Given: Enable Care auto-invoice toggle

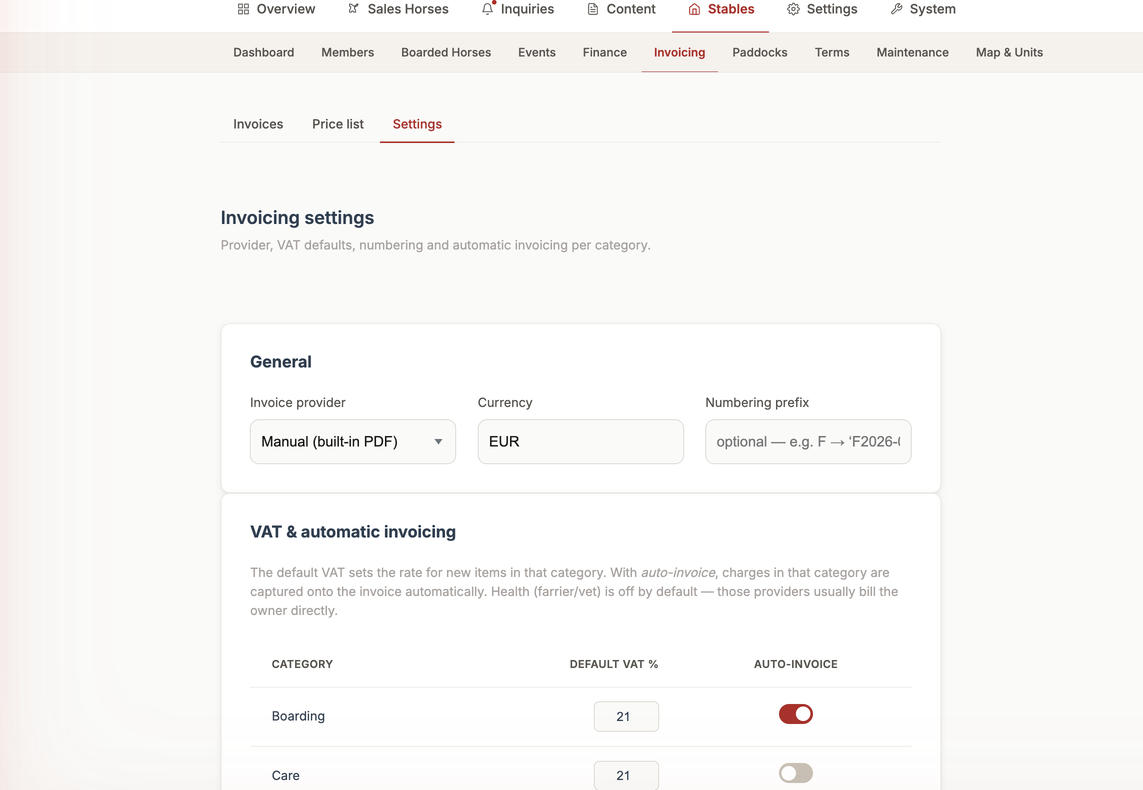Looking at the screenshot, I should point(795,773).
